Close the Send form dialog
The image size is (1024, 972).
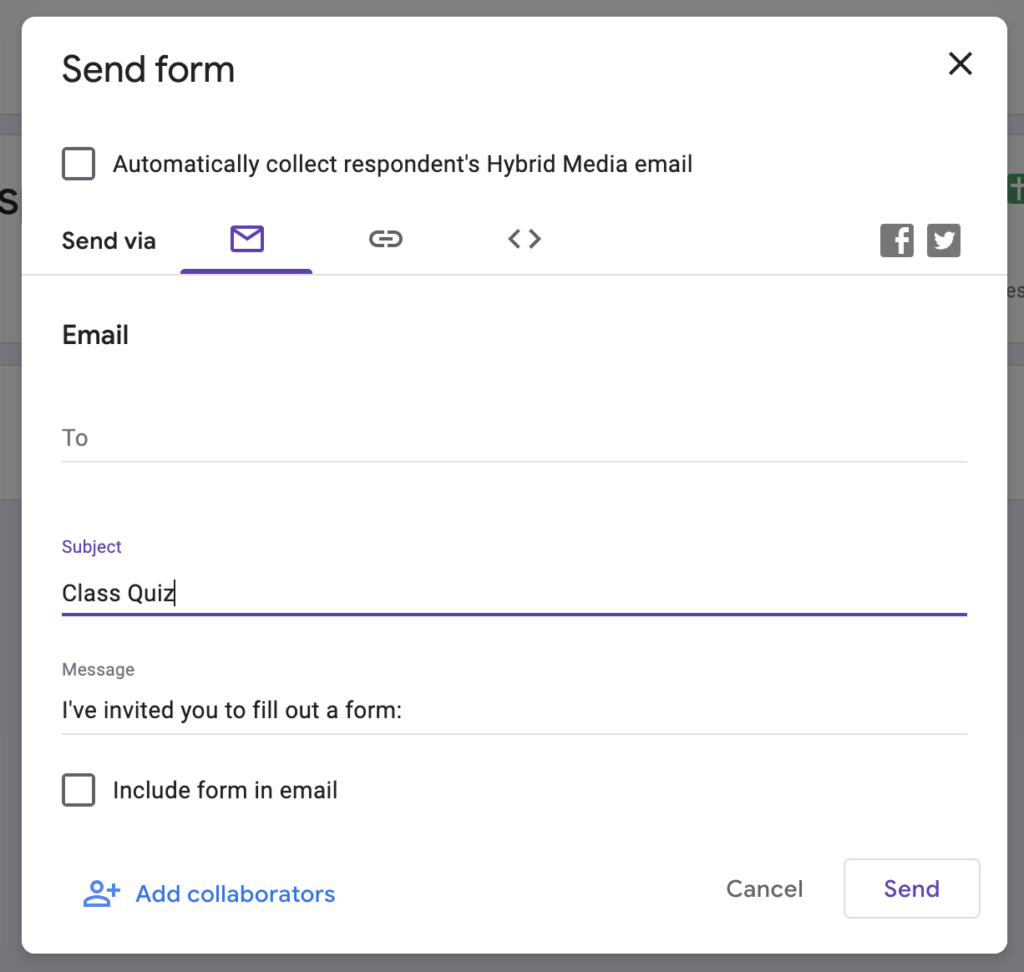(x=960, y=64)
